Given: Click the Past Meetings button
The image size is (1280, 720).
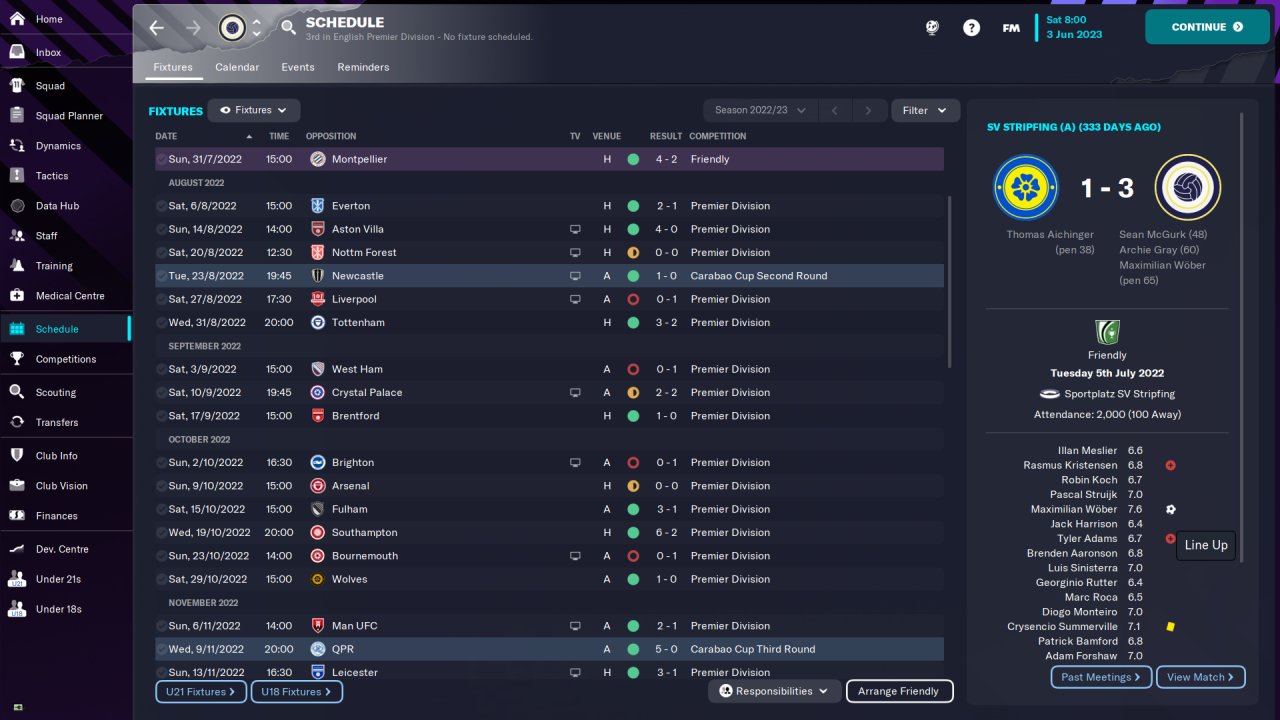Looking at the screenshot, I should coord(1101,677).
